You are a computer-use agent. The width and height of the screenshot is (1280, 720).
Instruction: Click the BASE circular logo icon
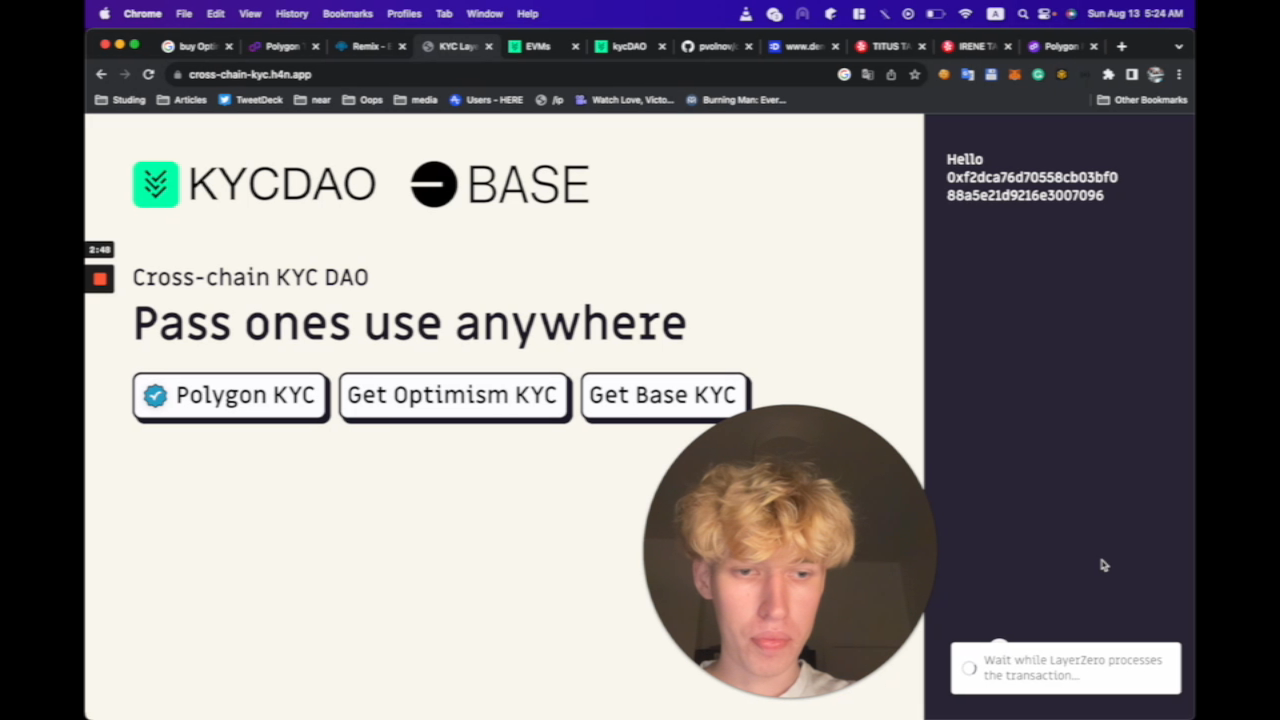tap(434, 185)
